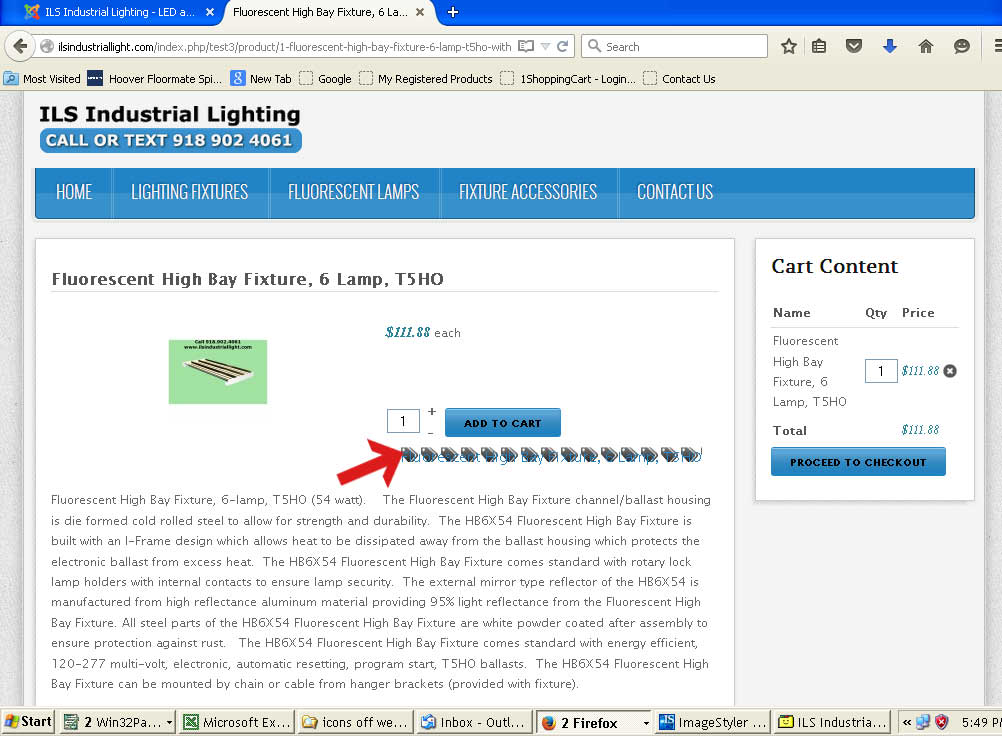Click inside the browser Search field
Viewport: 1002px width, 736px height.
[674, 47]
